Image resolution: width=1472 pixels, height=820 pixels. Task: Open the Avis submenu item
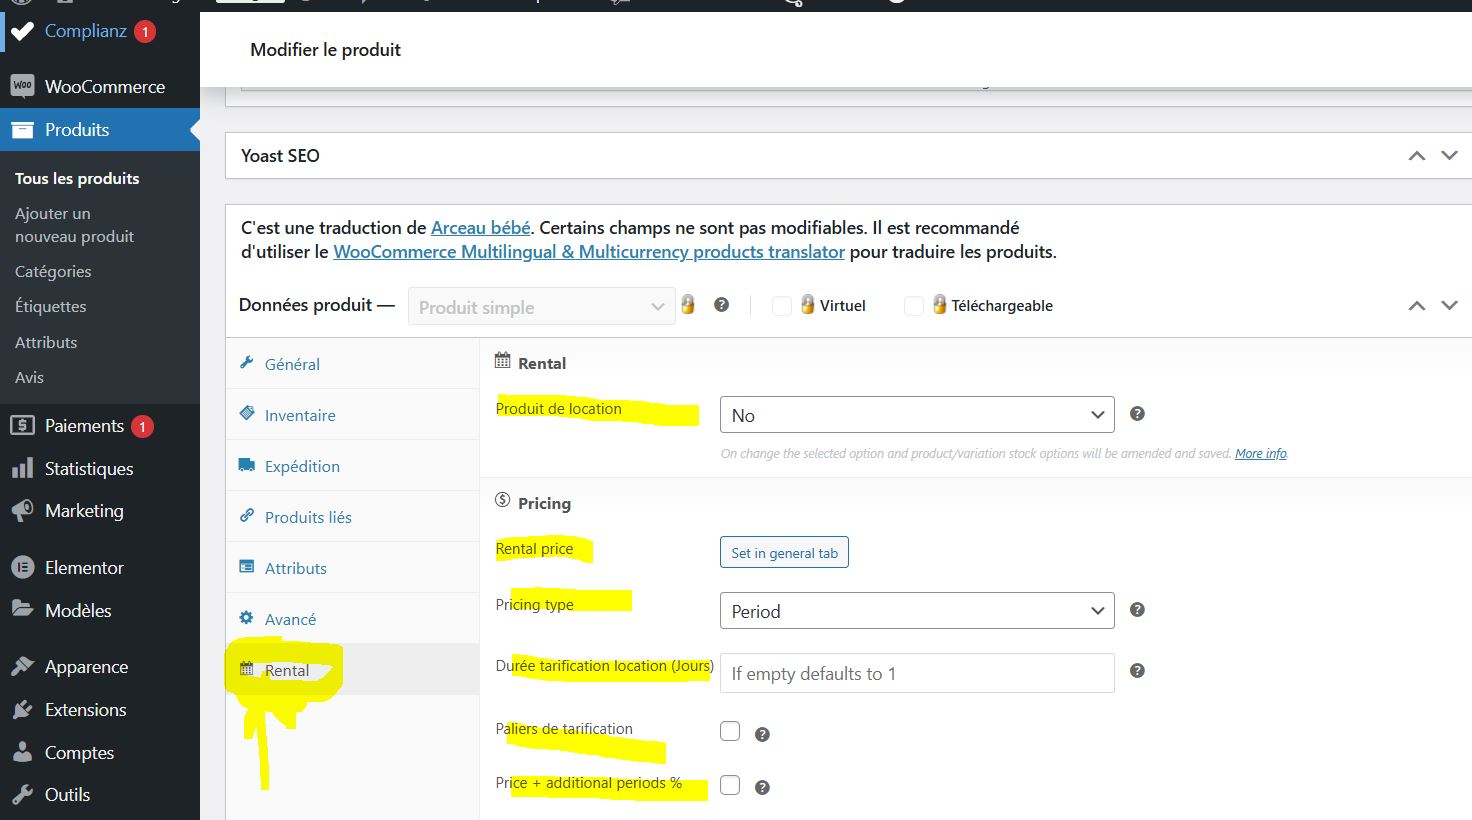(x=29, y=378)
